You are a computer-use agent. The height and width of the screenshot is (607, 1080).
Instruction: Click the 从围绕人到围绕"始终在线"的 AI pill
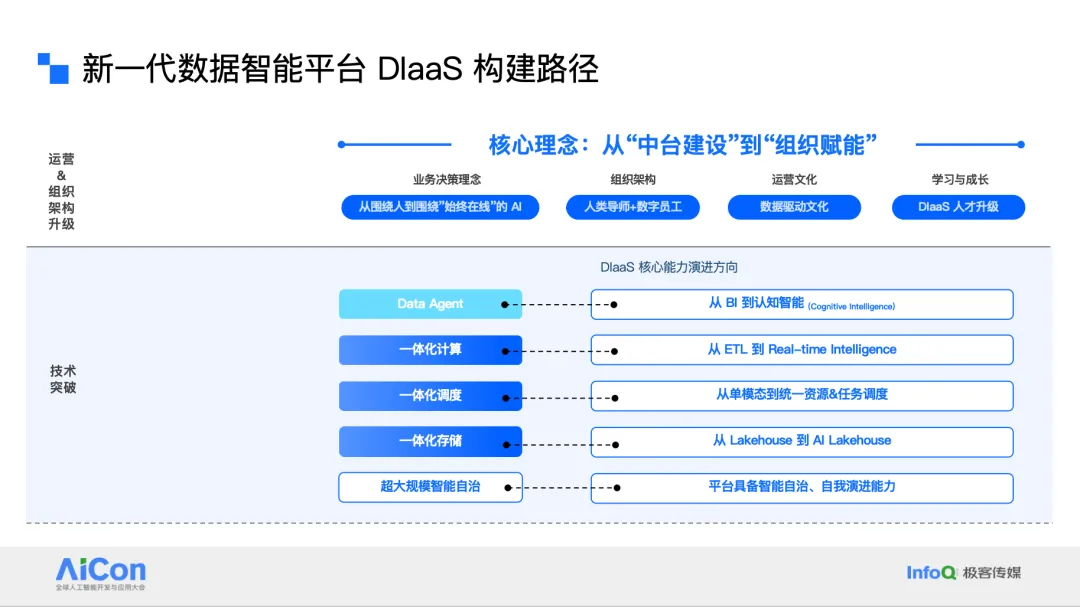coord(440,207)
